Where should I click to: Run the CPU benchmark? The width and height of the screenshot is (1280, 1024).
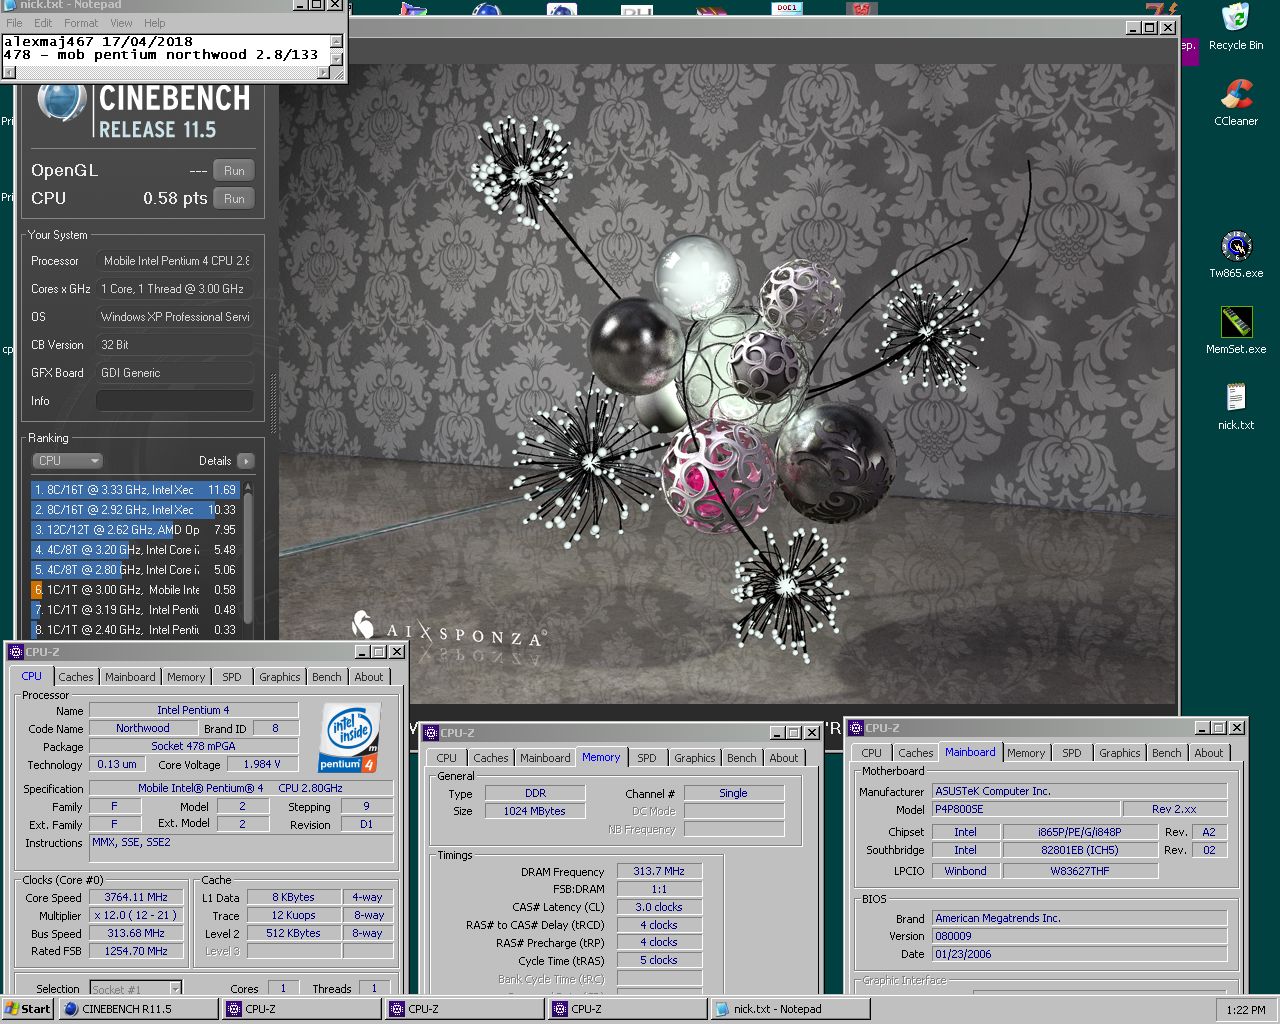tap(234, 199)
